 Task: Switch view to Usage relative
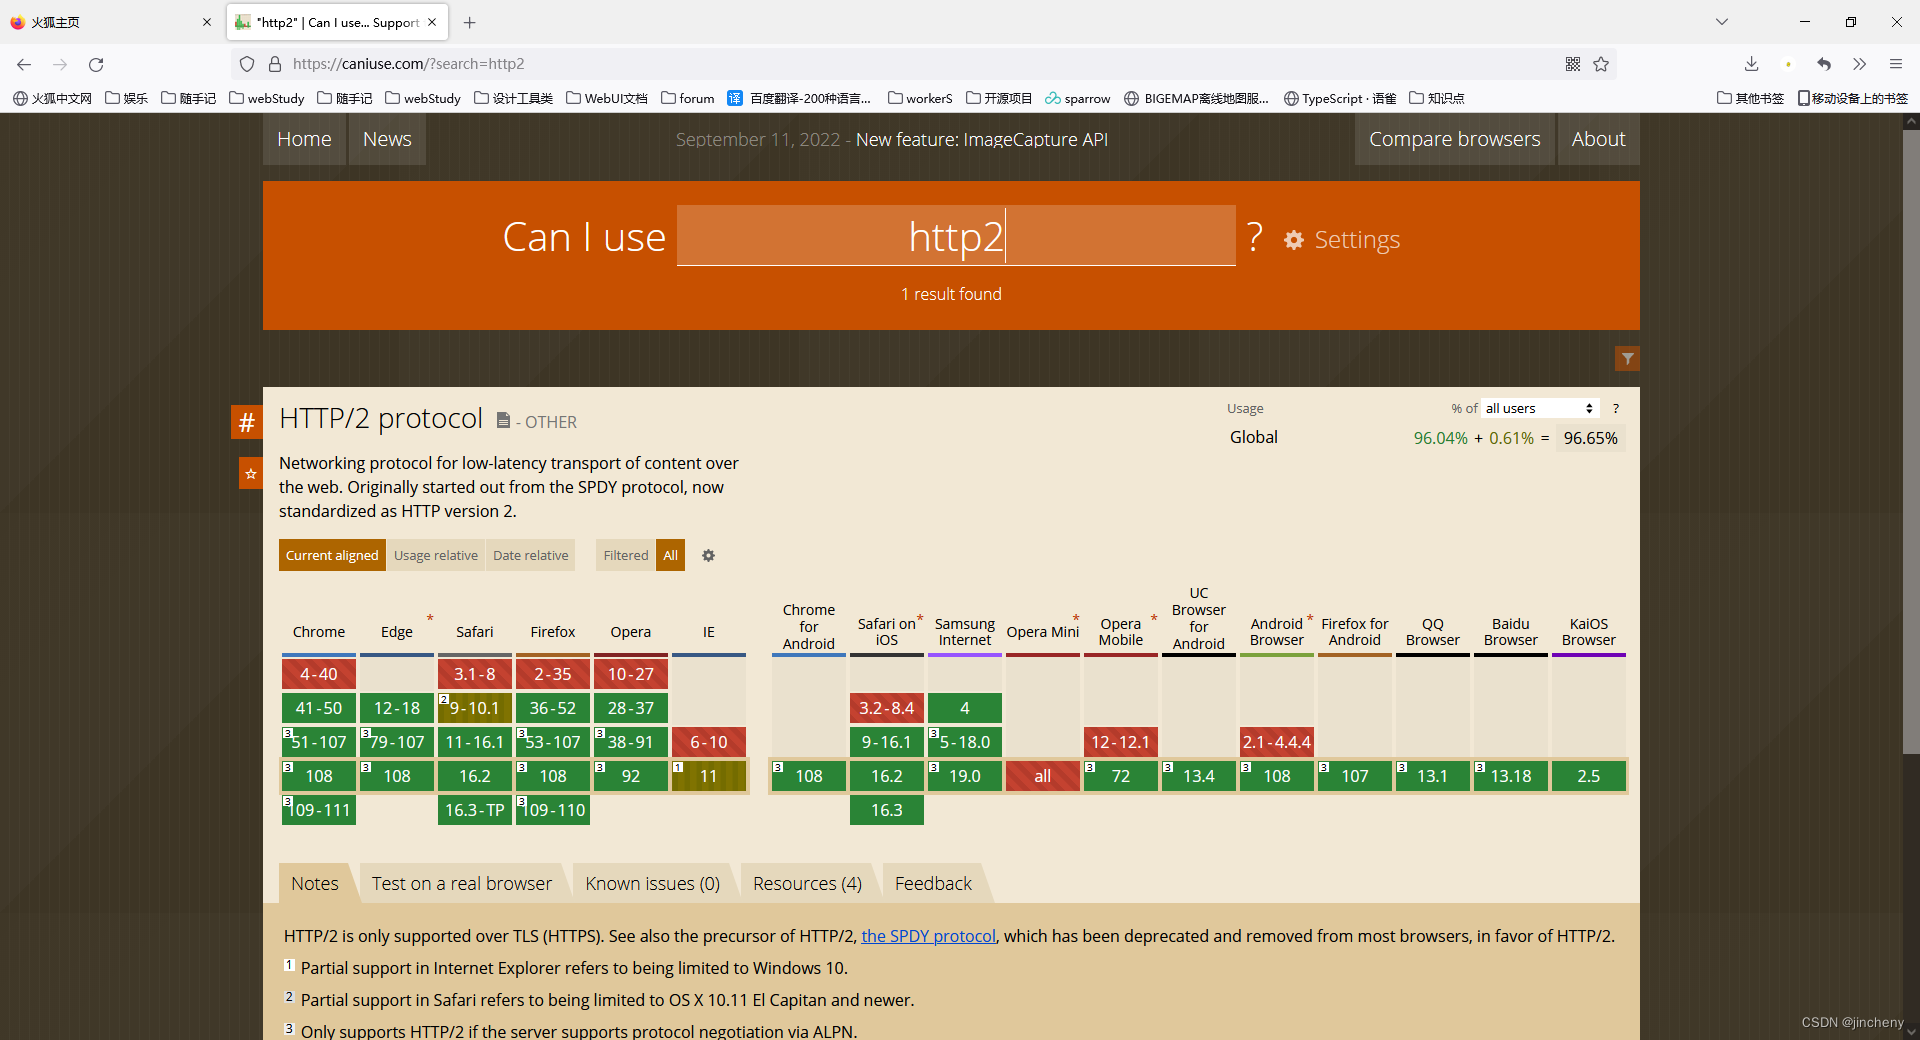[435, 555]
